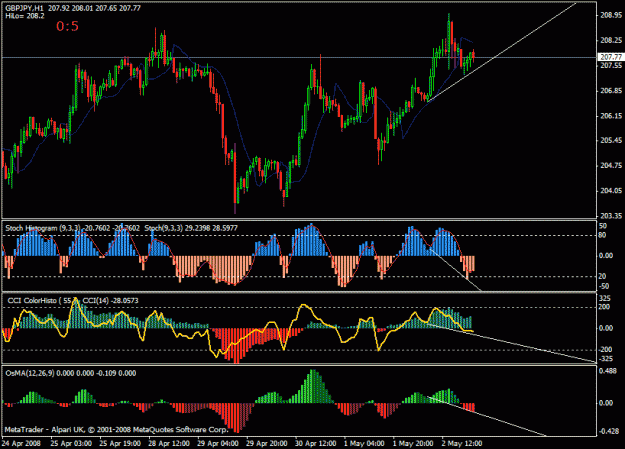The image size is (625, 449).
Task: Click the 203.35 price scale value
Action: click(x=611, y=216)
